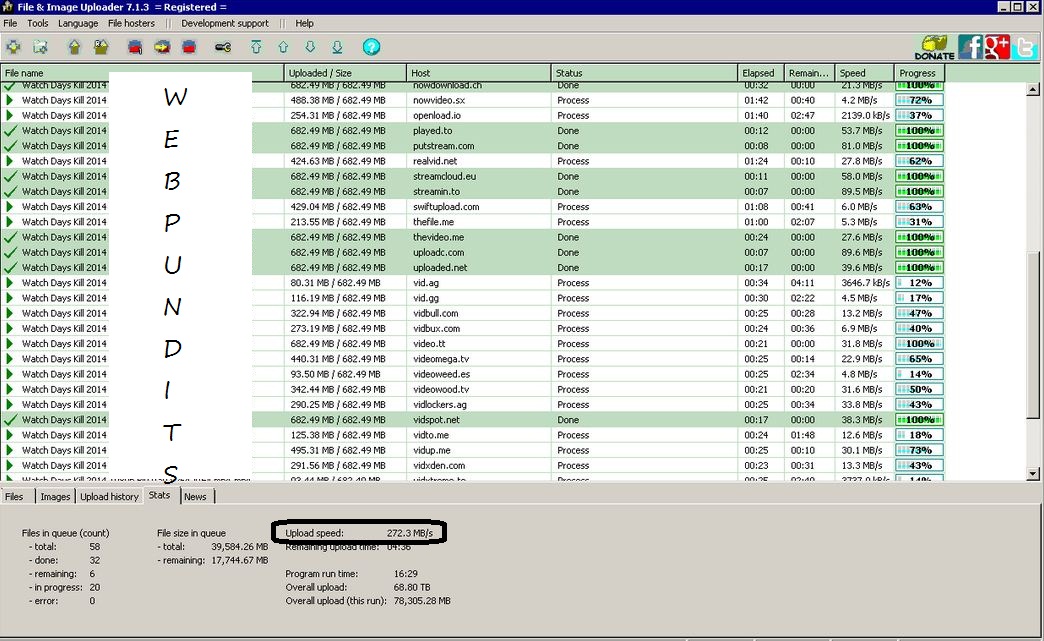Click the 272.3 MB/s upload speed value

click(409, 533)
